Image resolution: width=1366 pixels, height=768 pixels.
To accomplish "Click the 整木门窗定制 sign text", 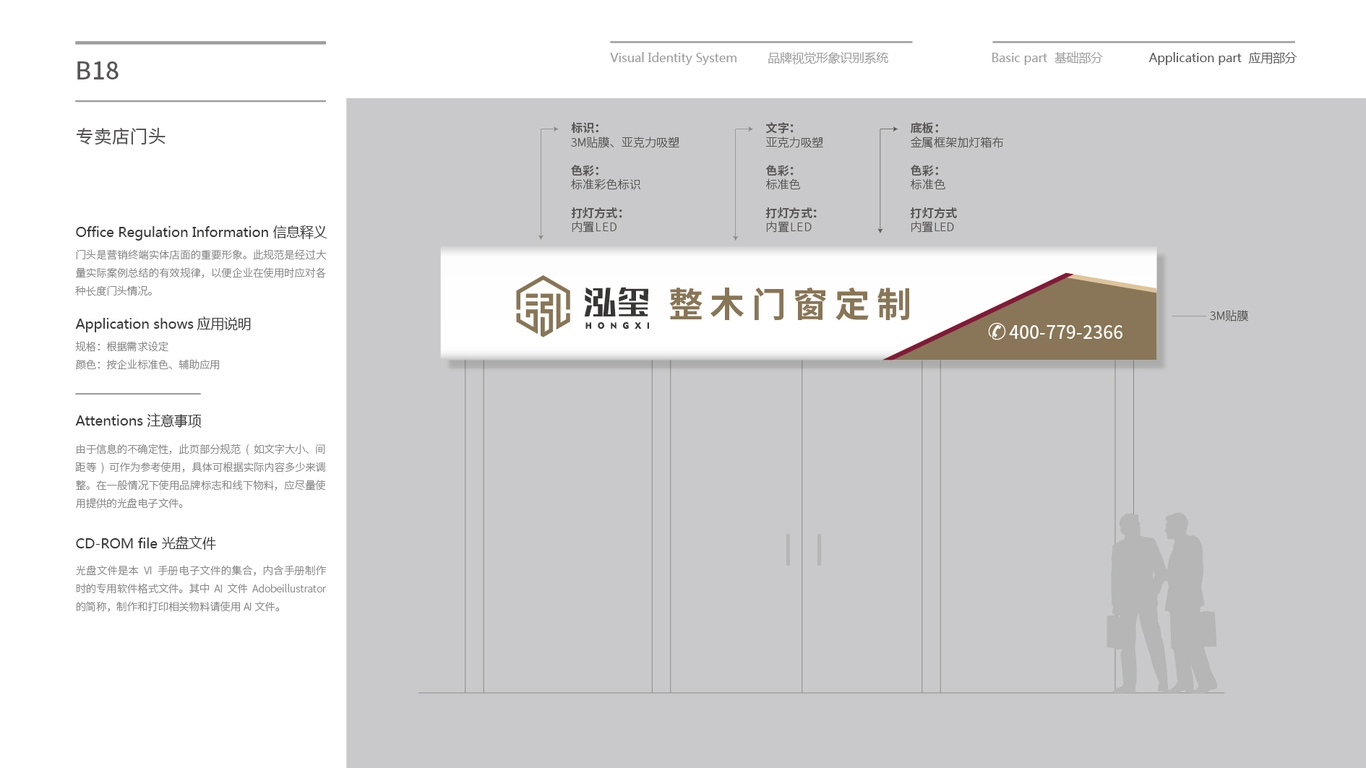I will click(x=790, y=304).
